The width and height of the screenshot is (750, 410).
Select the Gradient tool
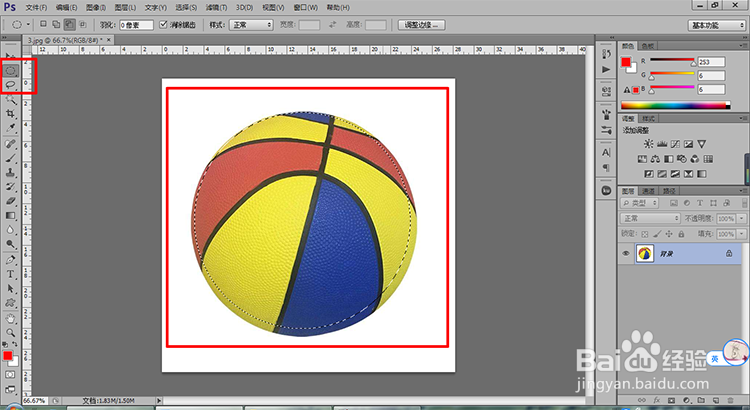(x=11, y=216)
